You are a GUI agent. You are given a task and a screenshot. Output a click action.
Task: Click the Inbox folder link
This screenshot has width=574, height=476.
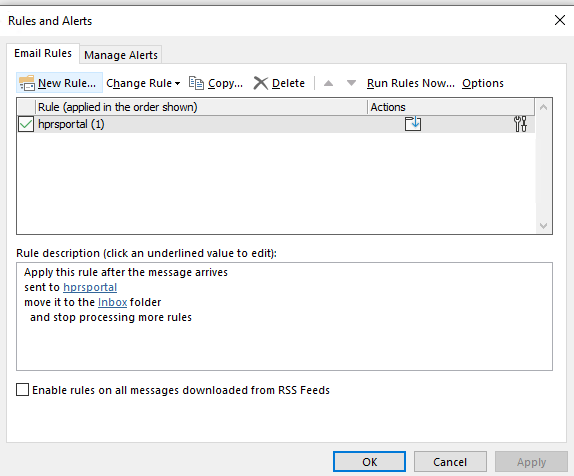[112, 302]
